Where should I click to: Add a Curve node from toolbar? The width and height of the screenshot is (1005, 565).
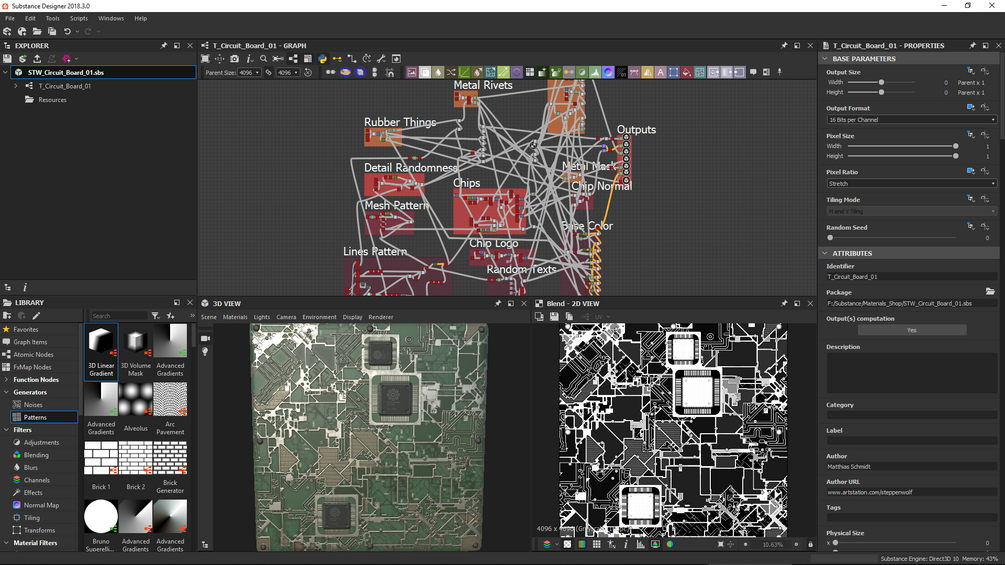[x=464, y=72]
